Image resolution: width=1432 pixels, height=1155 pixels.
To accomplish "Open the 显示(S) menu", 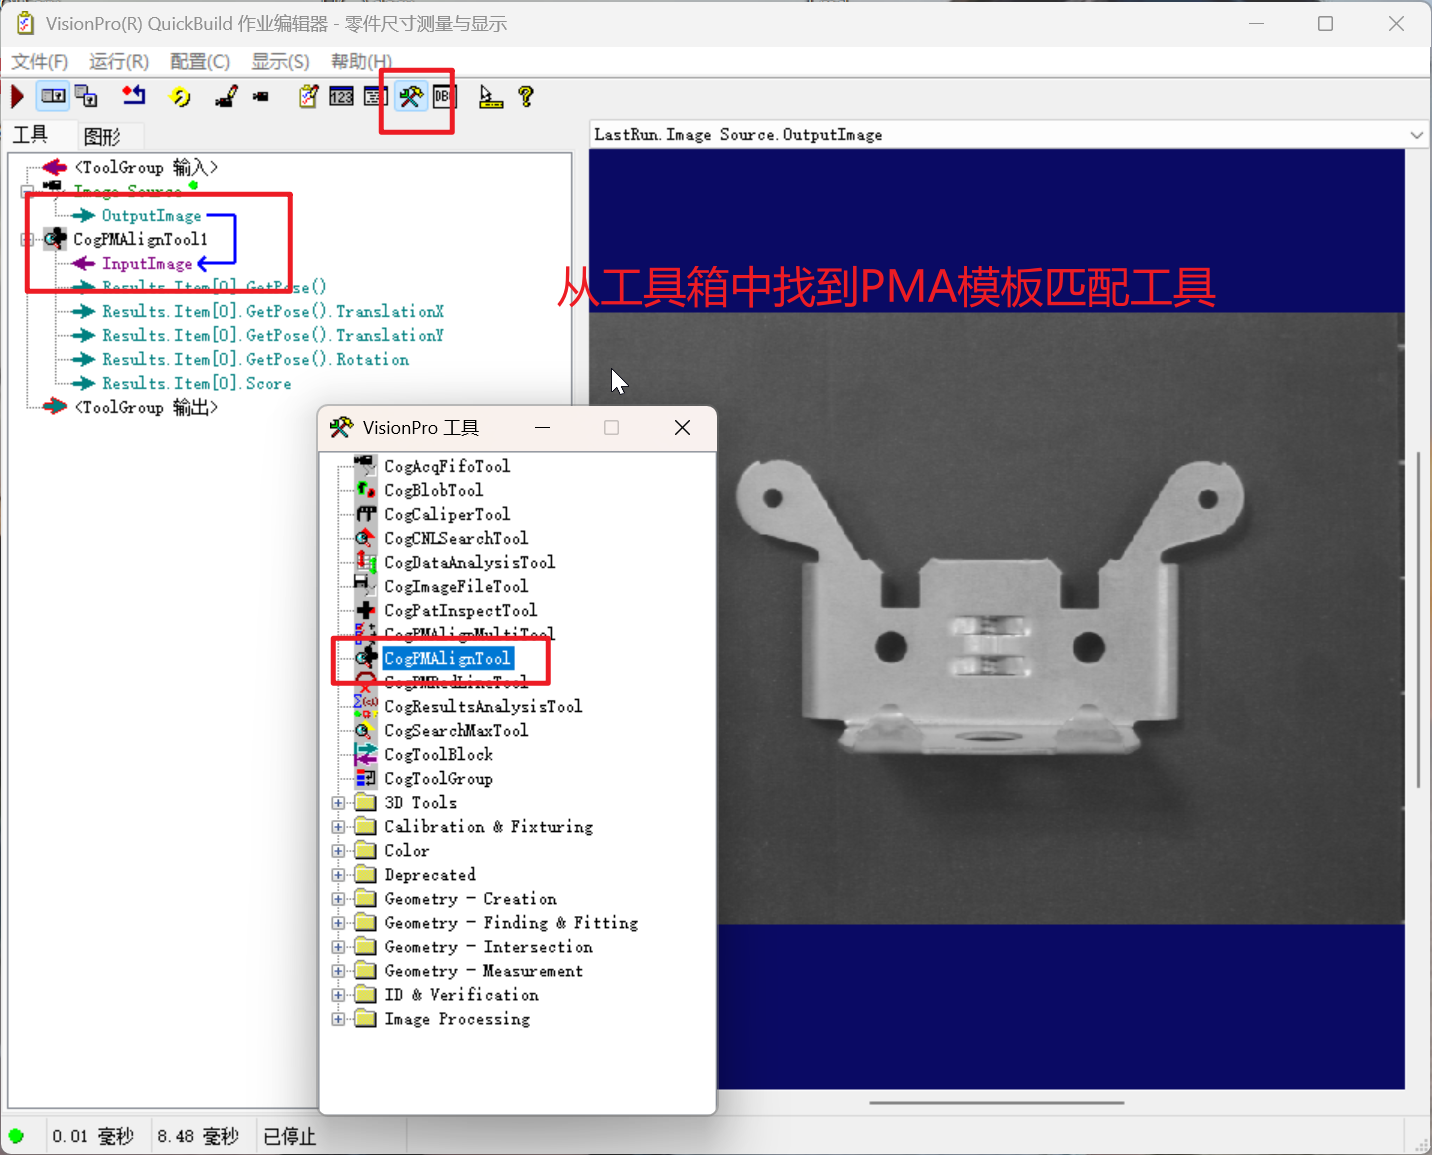I will point(280,62).
